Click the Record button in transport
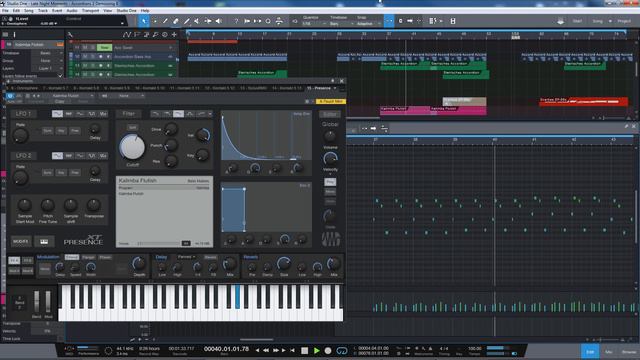 pyautogui.click(x=328, y=350)
